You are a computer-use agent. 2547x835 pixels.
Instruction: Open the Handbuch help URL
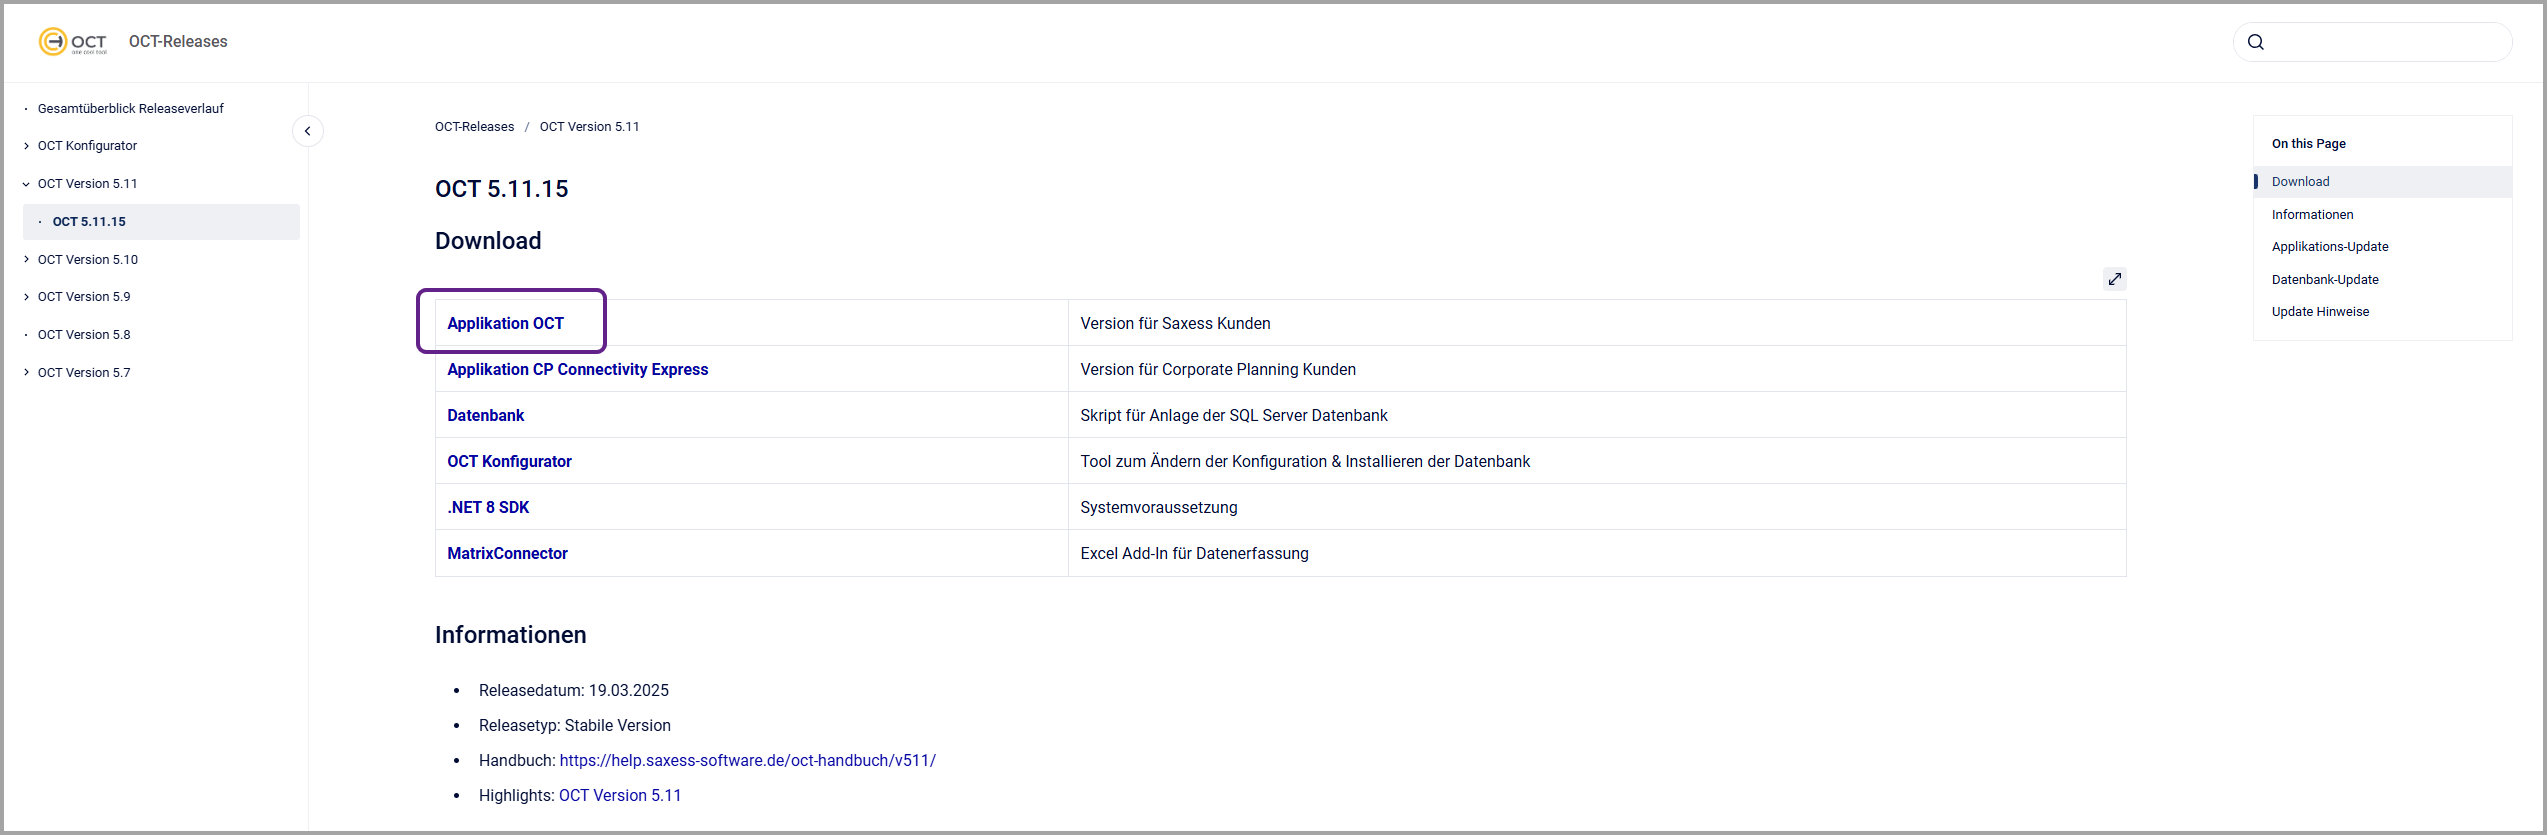tap(747, 760)
